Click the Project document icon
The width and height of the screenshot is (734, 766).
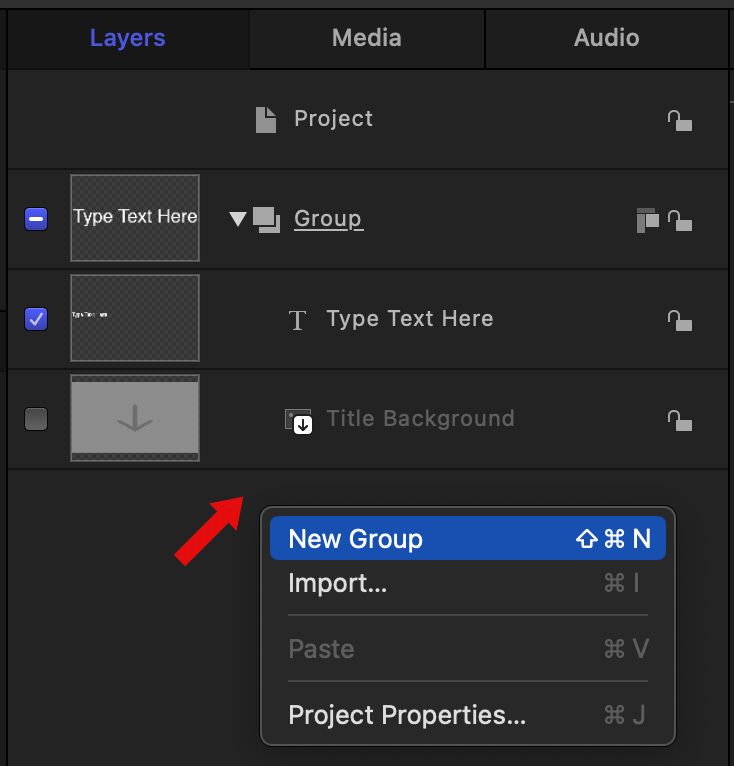click(264, 120)
